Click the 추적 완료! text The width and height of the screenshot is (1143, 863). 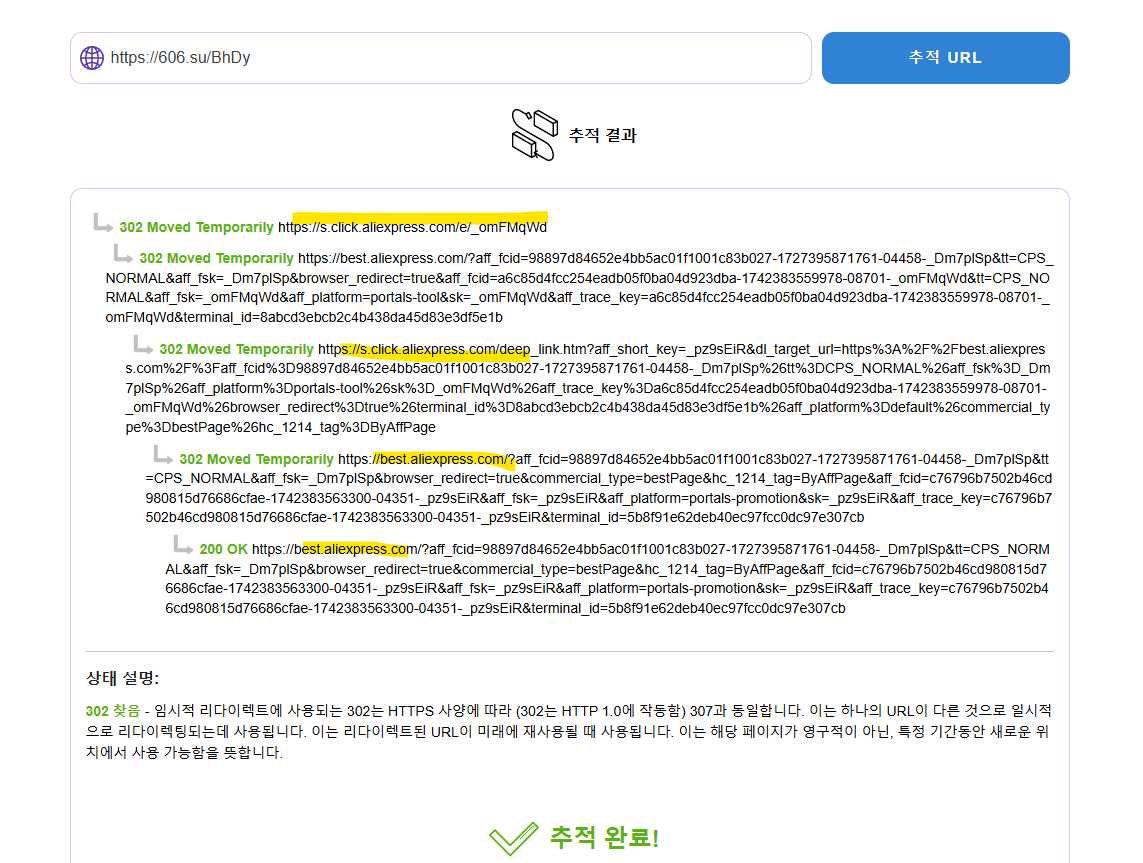click(x=604, y=837)
